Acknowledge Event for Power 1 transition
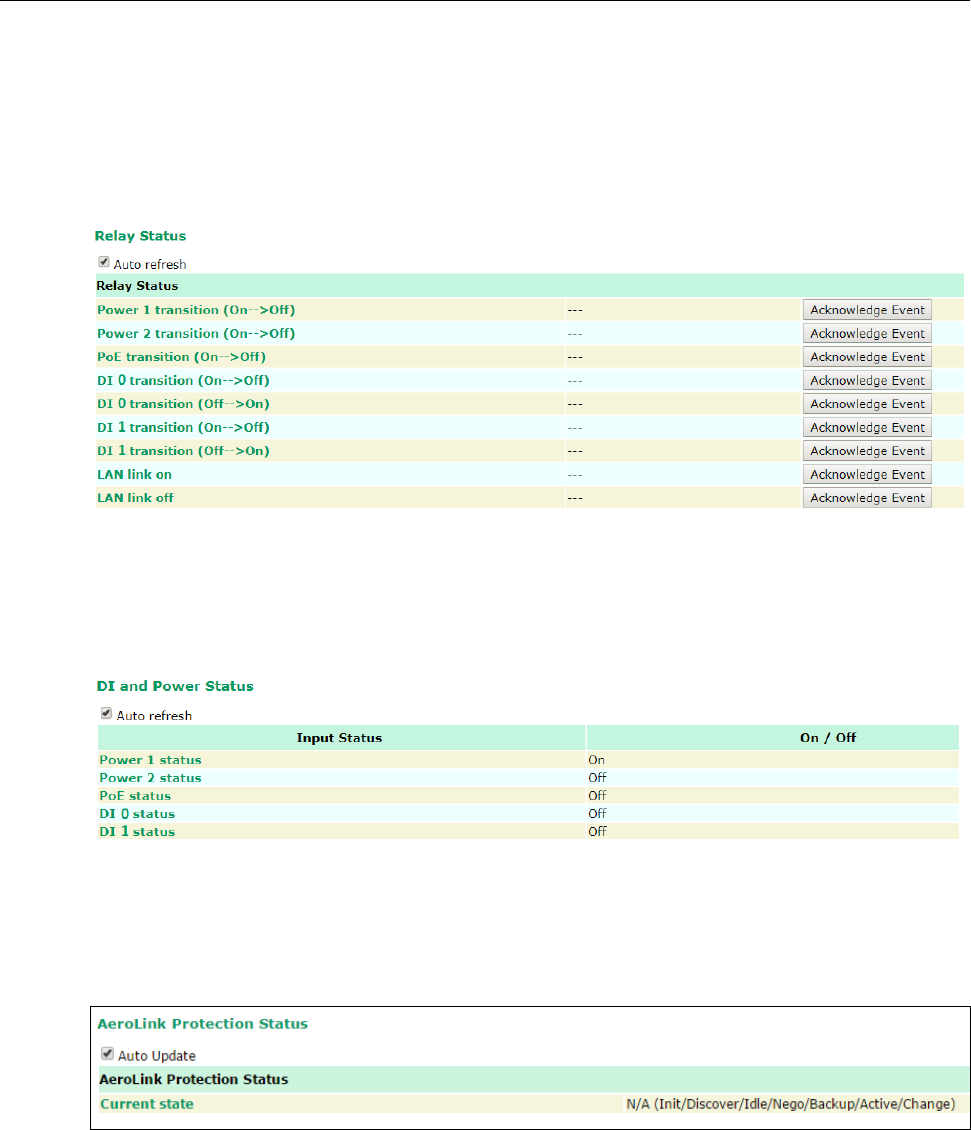The height and width of the screenshot is (1130, 971). click(x=867, y=310)
